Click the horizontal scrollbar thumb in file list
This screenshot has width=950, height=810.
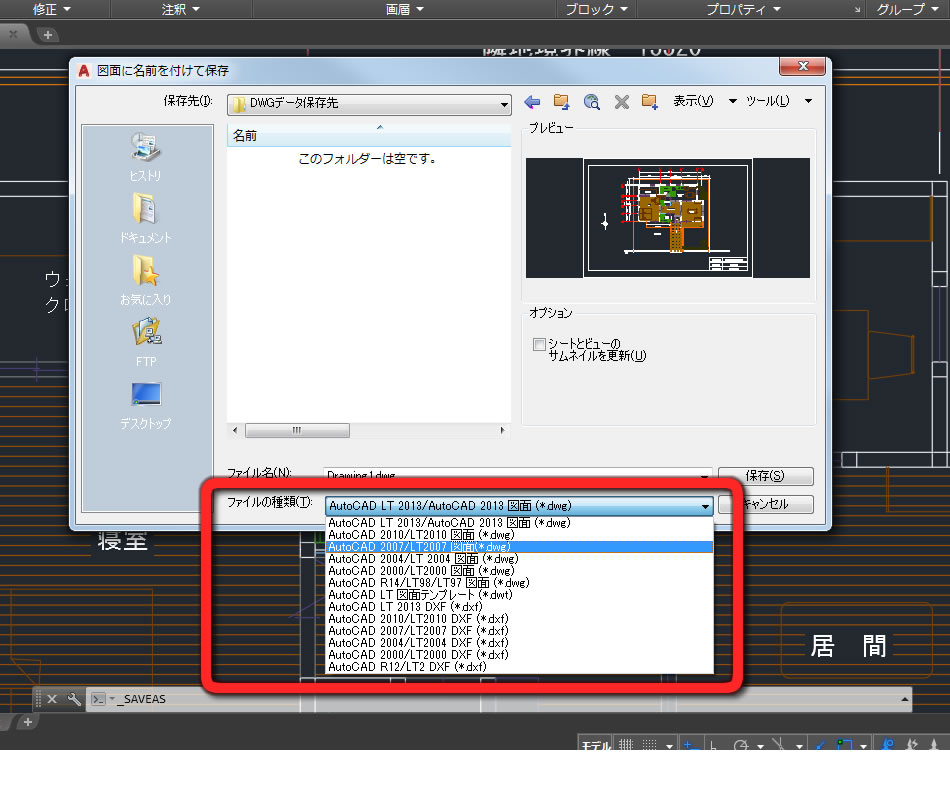pos(297,430)
